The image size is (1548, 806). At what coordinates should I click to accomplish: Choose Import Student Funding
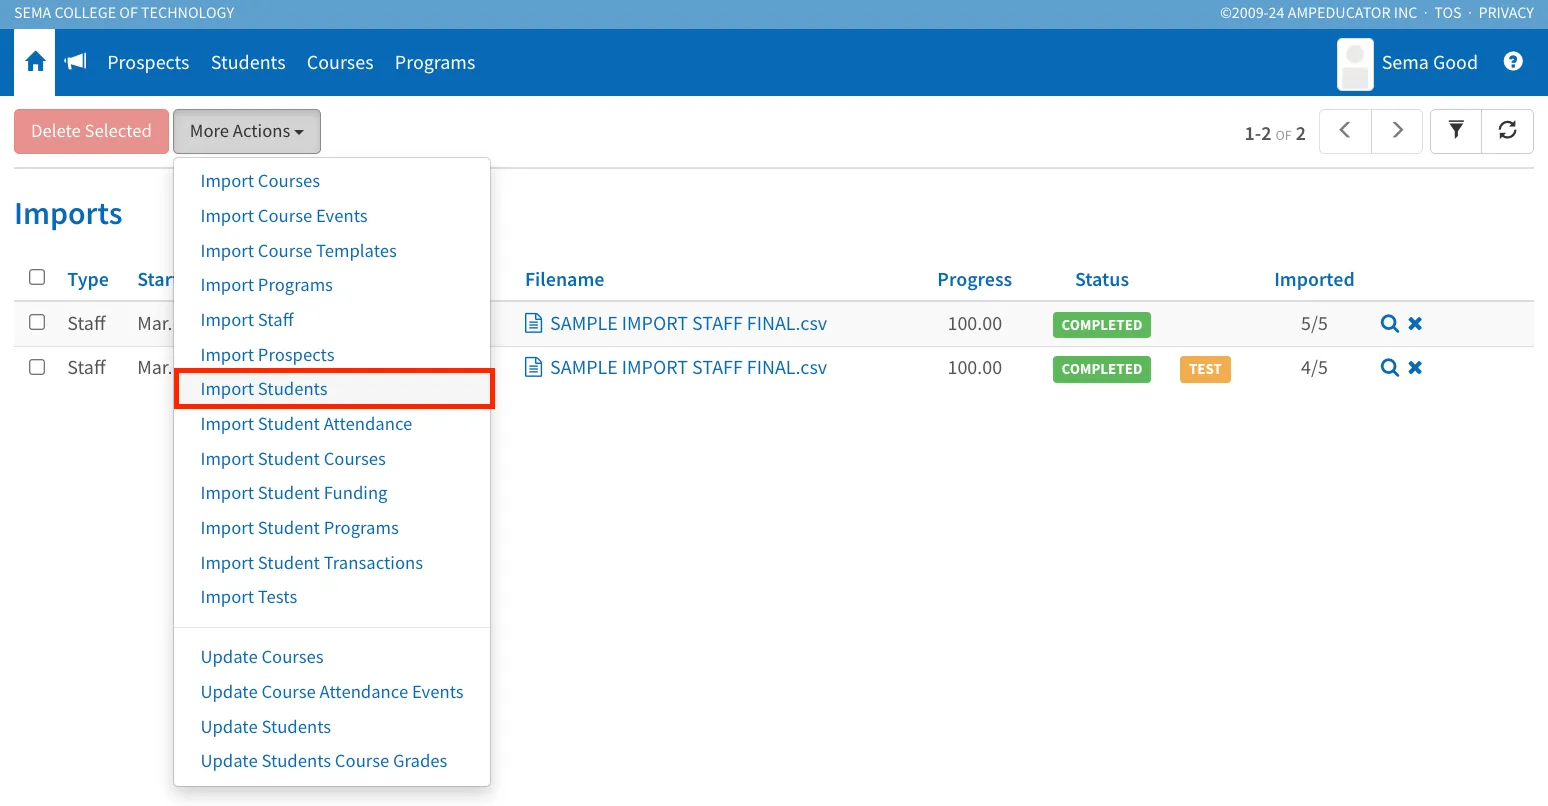coord(294,493)
